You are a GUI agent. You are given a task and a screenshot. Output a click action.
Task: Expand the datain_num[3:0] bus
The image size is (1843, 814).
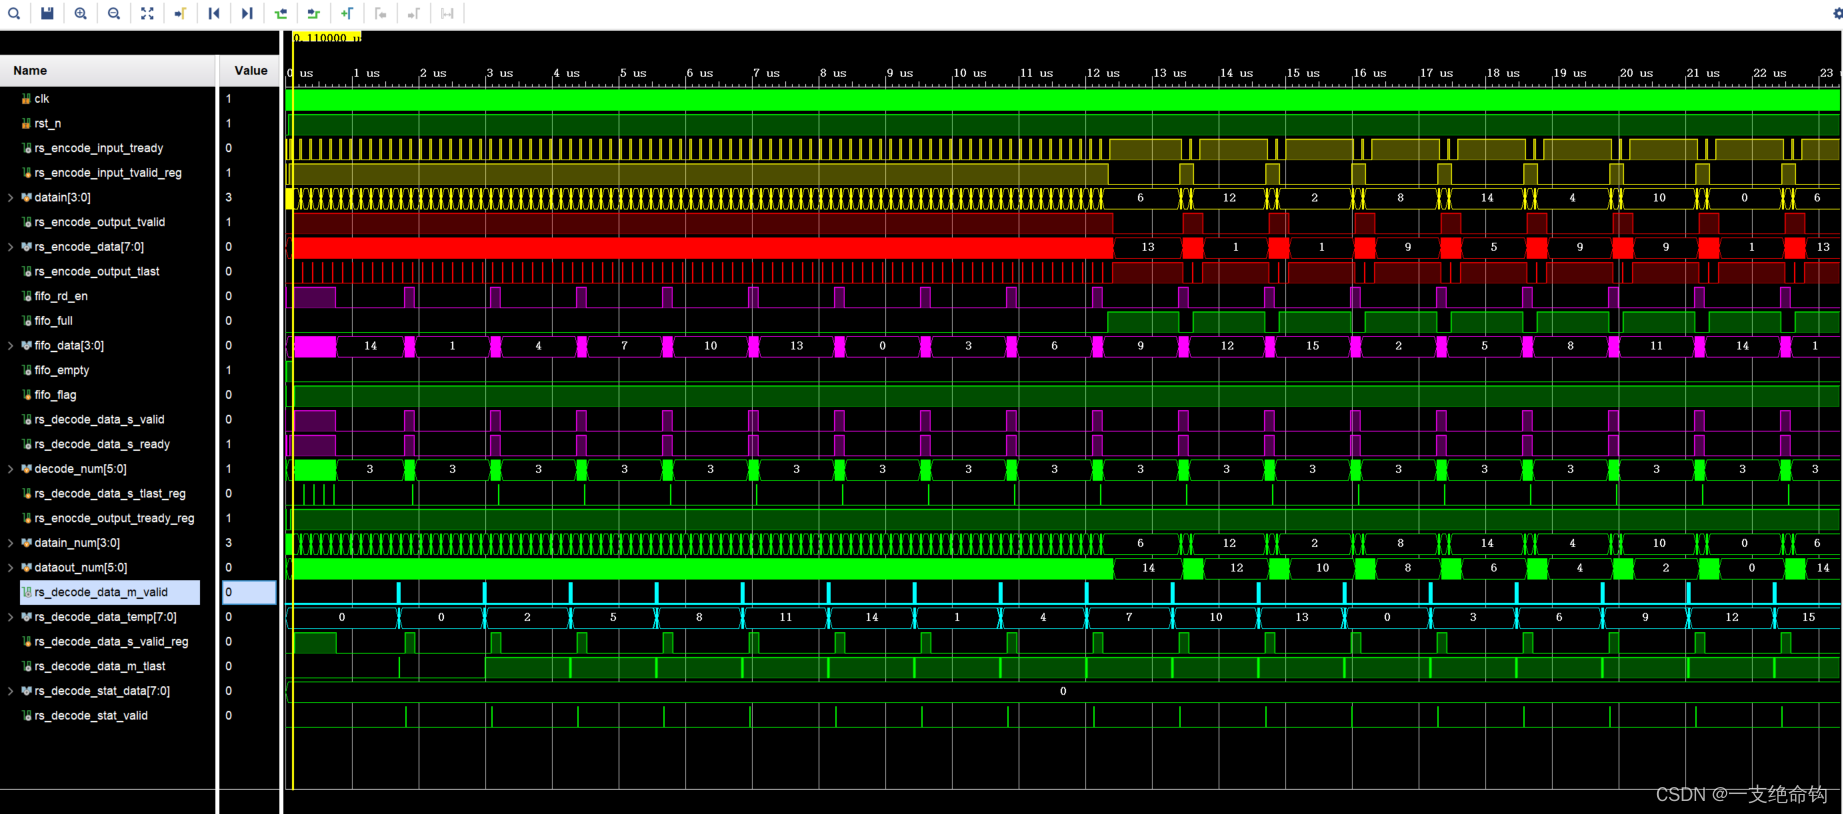(x=11, y=543)
